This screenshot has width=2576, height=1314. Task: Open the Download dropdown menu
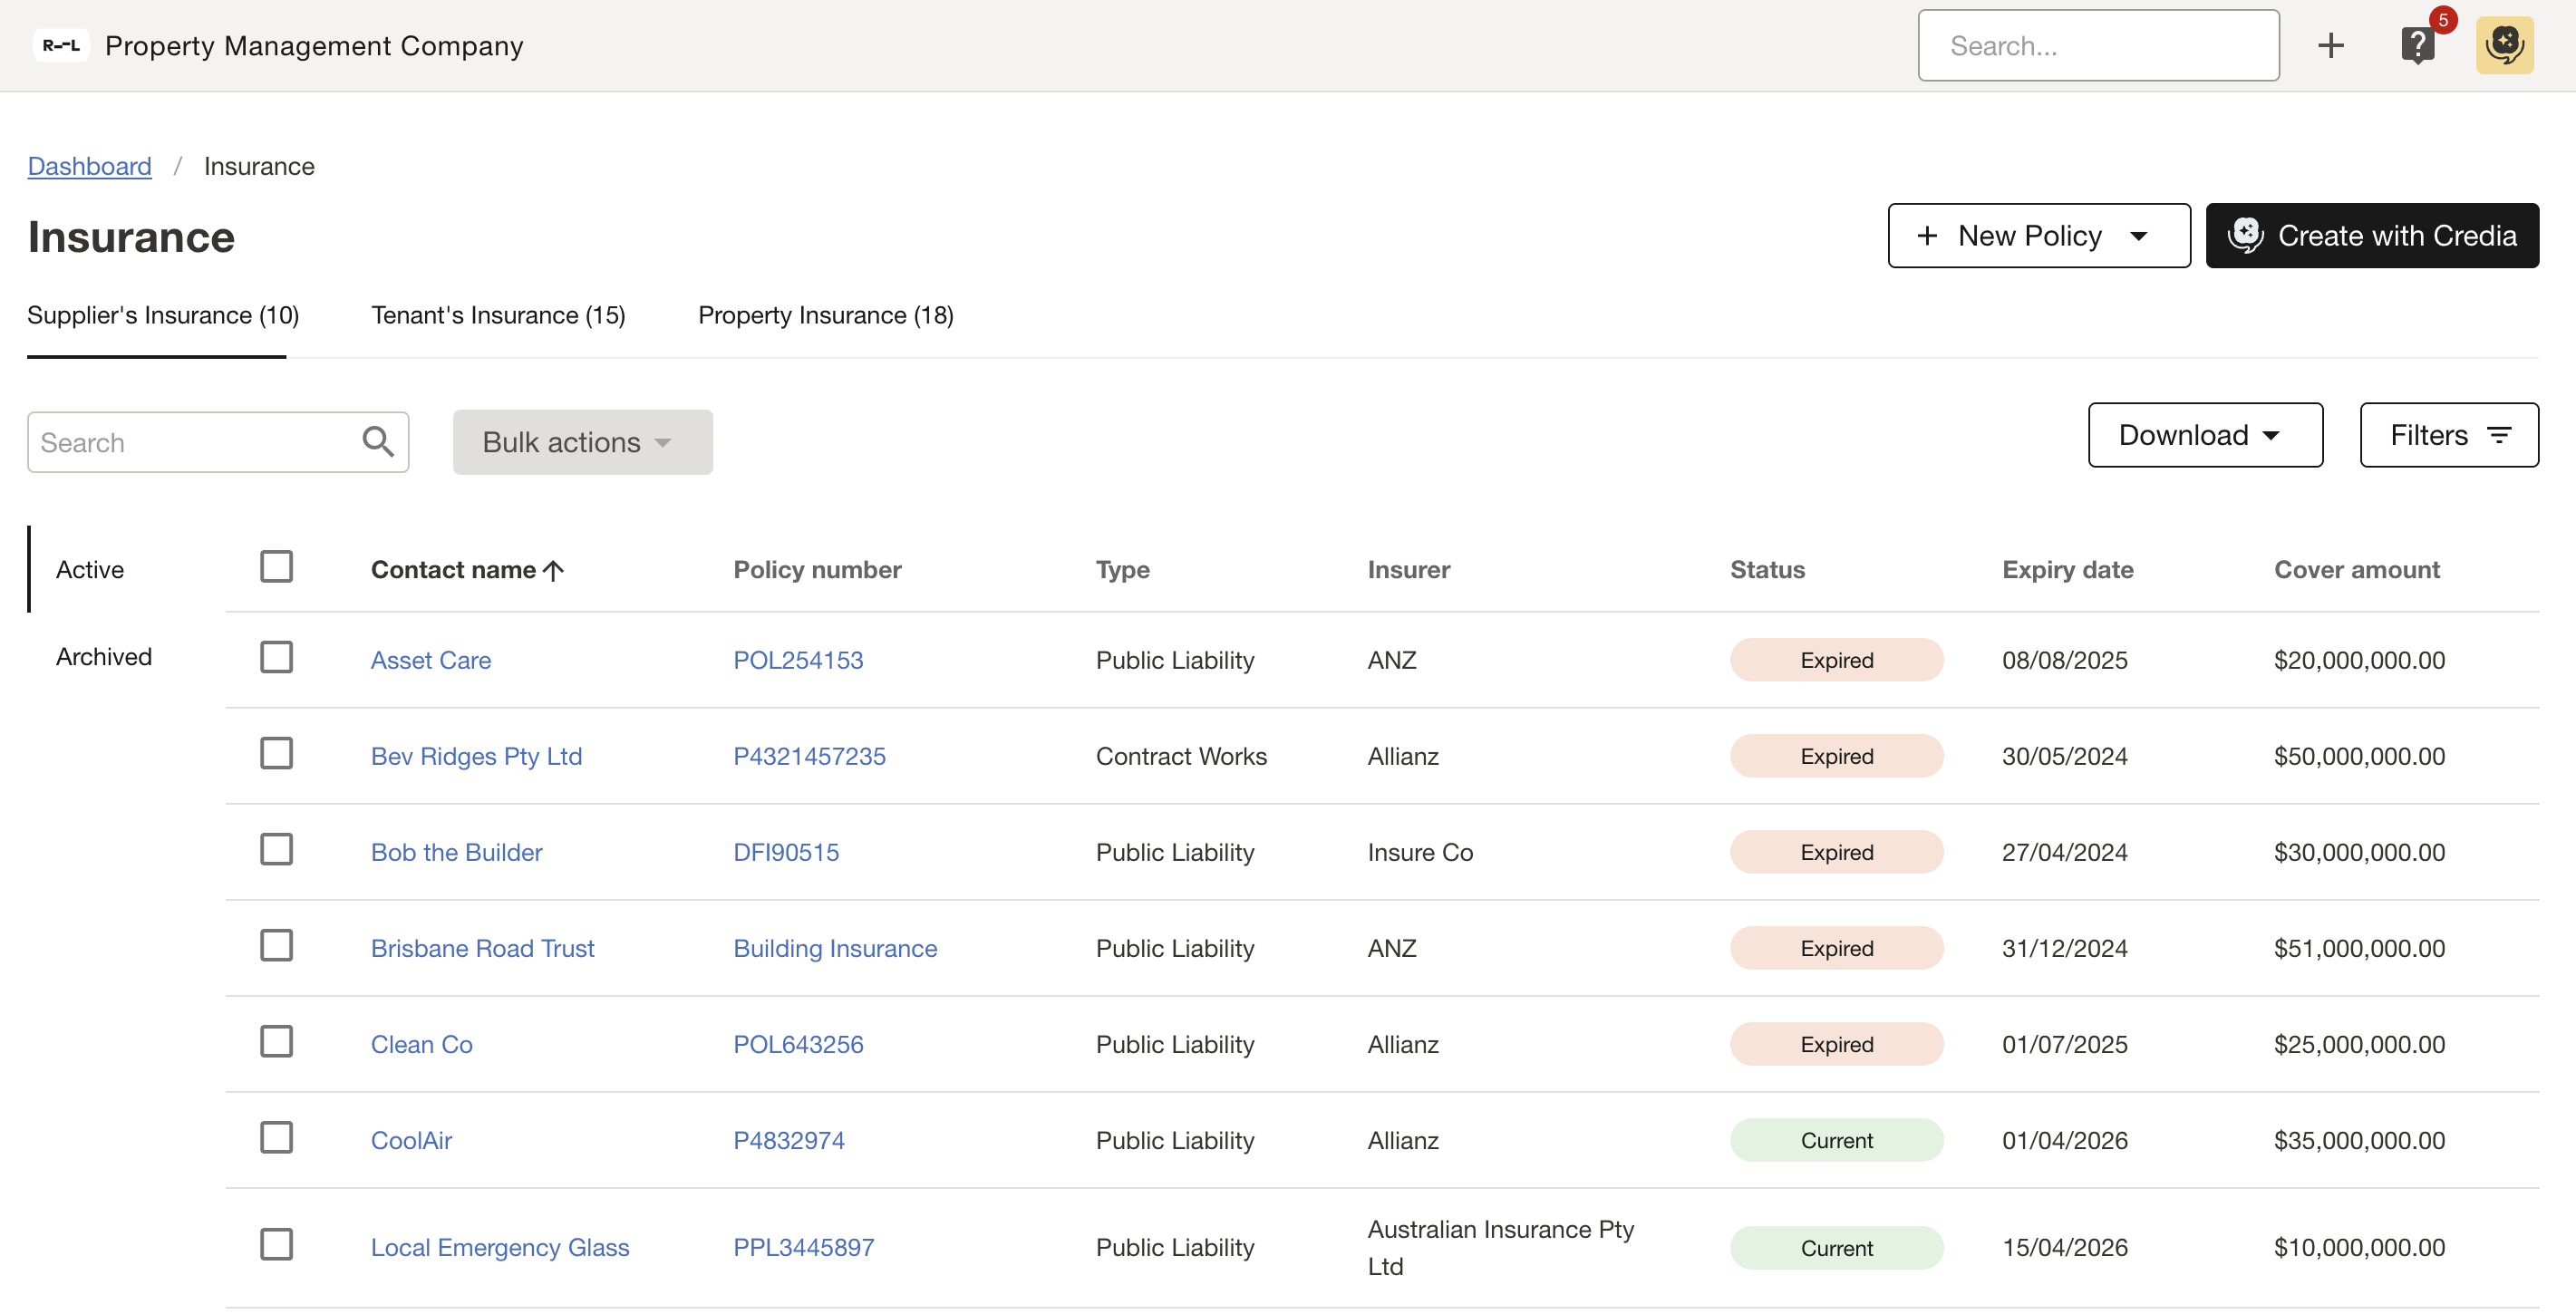2204,435
